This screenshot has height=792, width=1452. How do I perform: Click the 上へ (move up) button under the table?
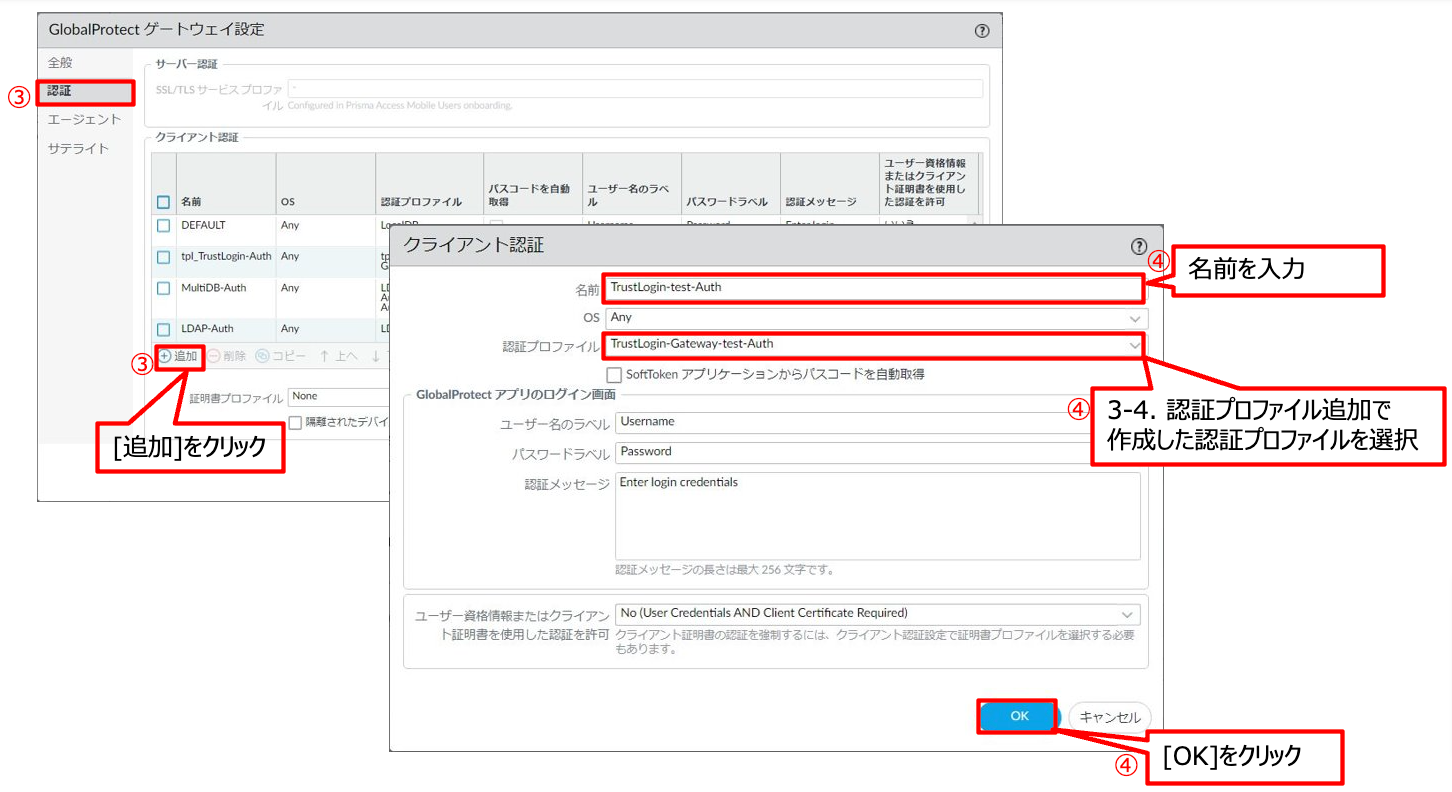click(x=339, y=356)
